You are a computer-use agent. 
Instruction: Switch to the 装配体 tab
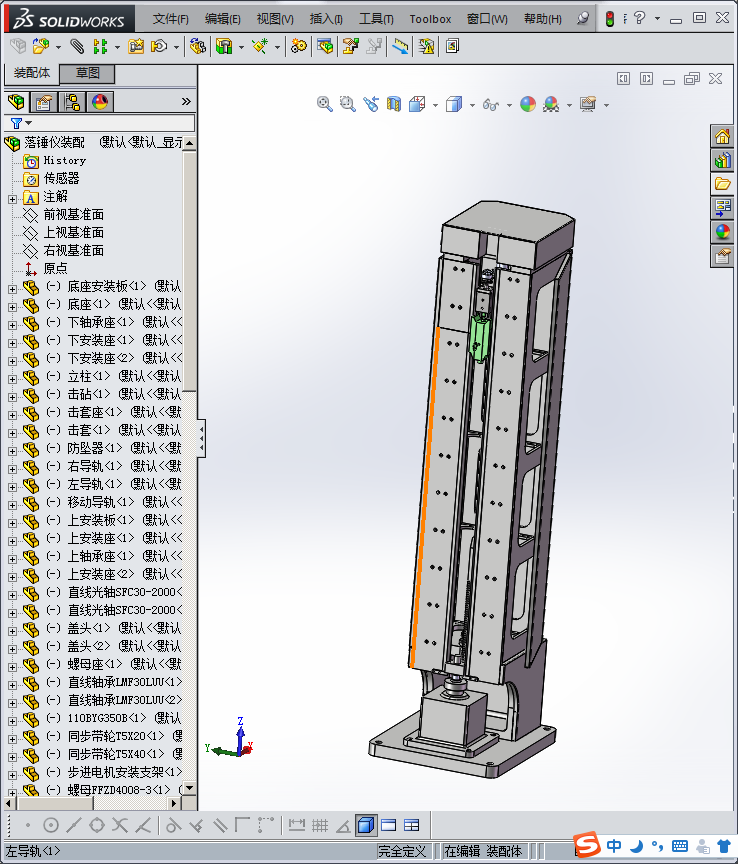pos(31,73)
